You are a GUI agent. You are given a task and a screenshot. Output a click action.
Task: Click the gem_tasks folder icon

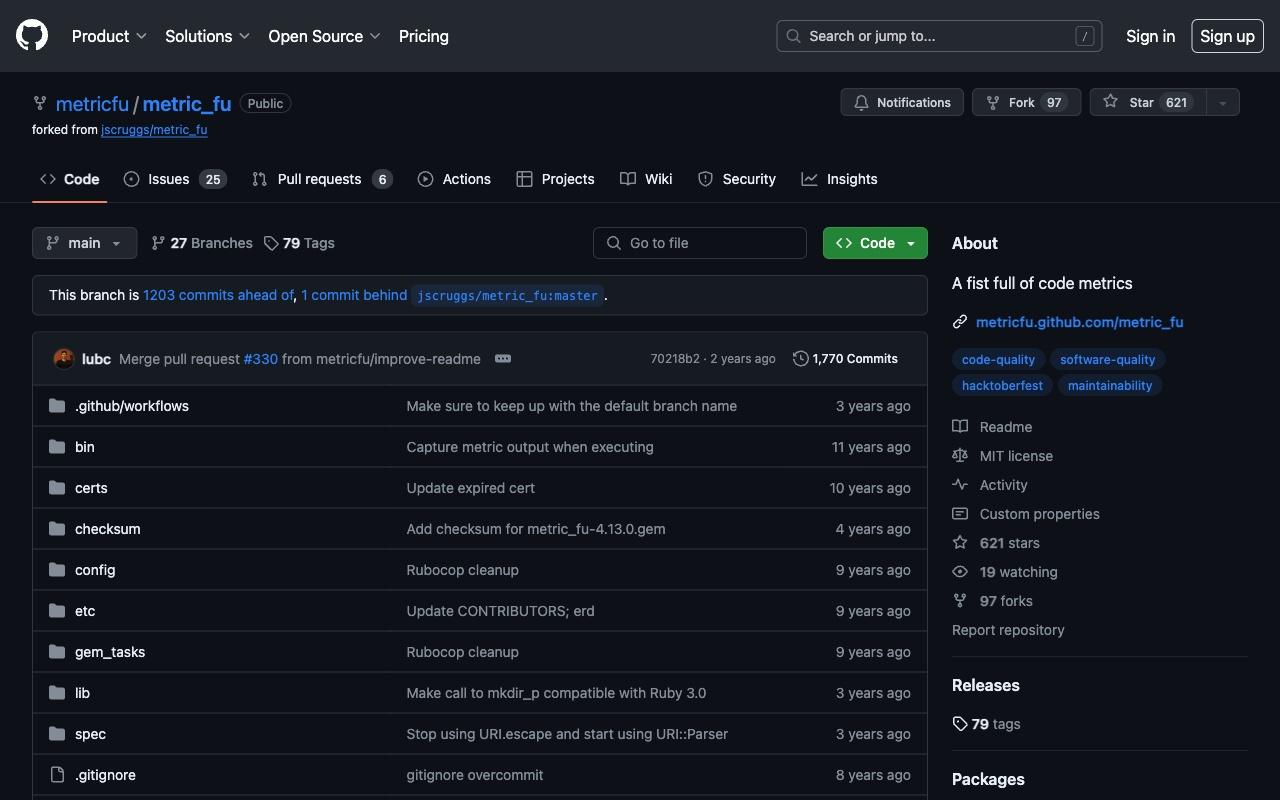pos(57,652)
